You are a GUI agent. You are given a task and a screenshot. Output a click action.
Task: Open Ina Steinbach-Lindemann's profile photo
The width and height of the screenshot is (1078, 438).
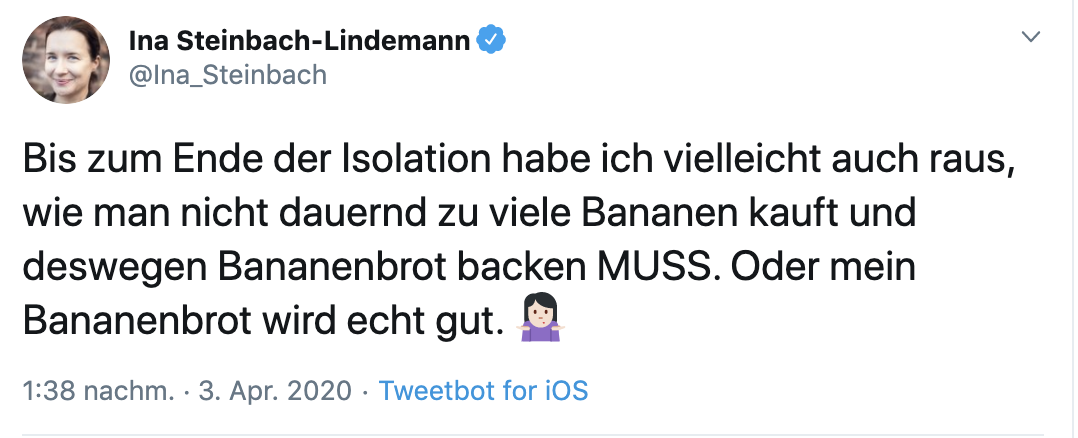pos(67,58)
